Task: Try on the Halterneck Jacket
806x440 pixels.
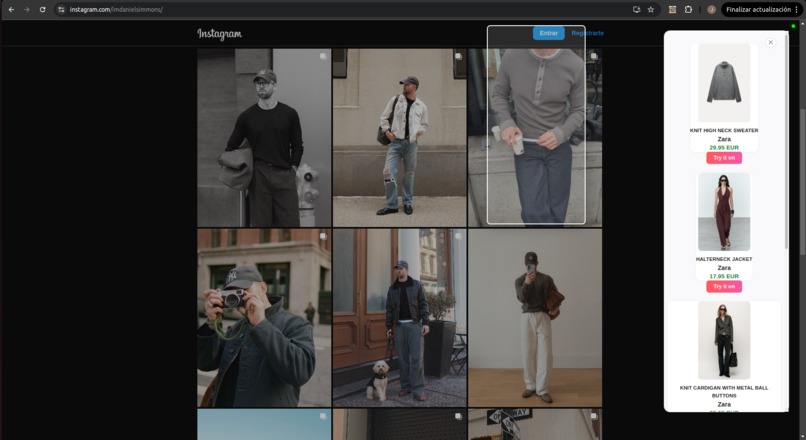Action: 724,286
